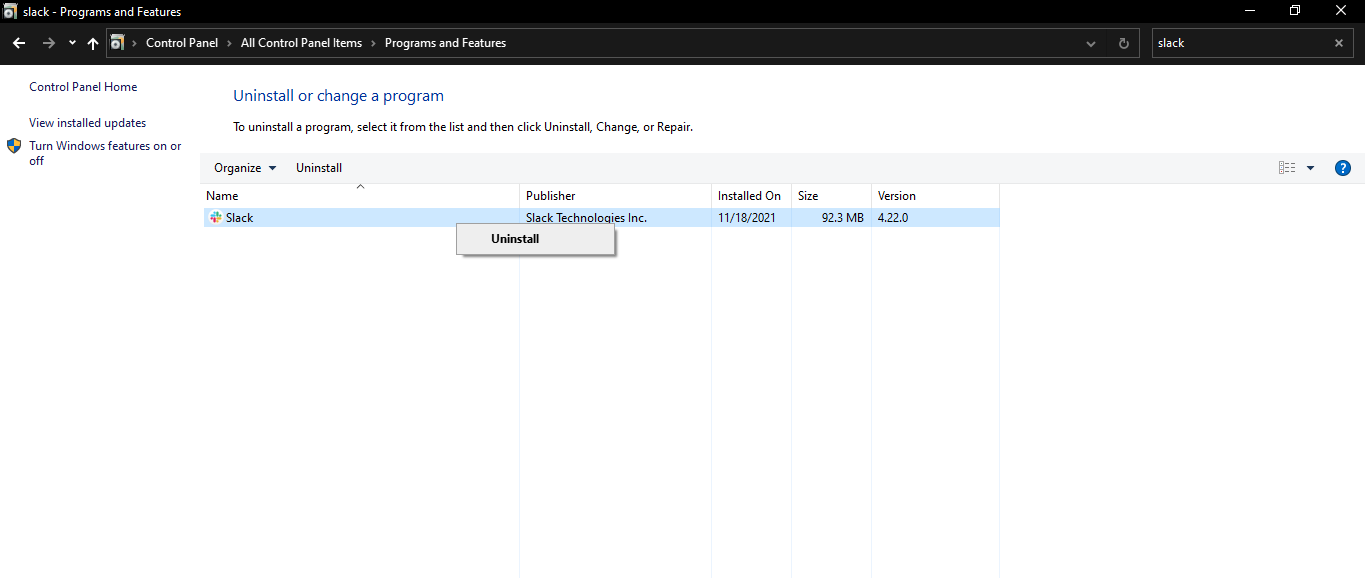
Task: Click the Up one level arrow
Action: (93, 43)
